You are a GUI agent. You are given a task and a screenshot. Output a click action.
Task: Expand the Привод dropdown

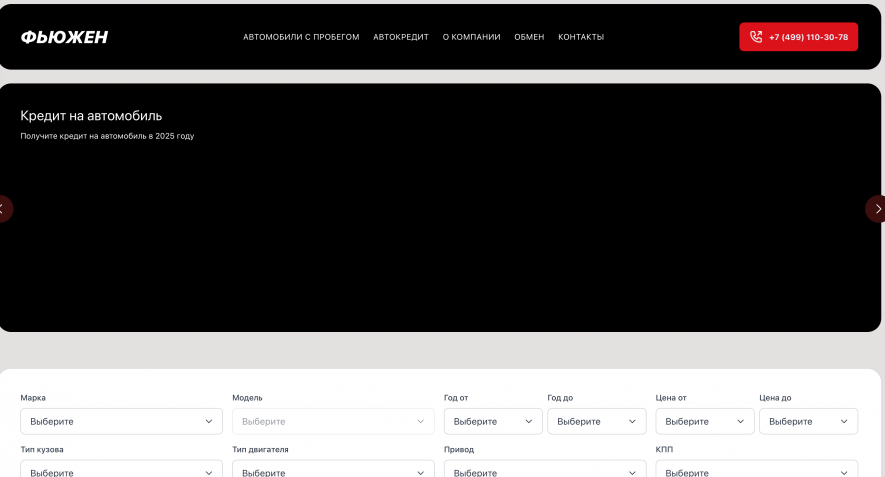coord(545,470)
